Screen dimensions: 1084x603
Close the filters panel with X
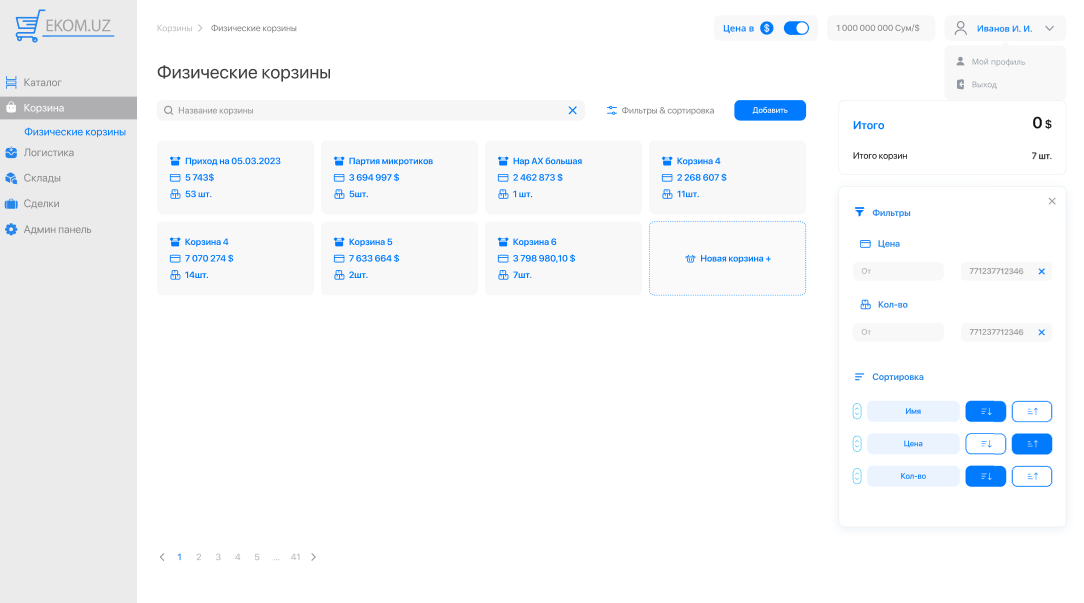click(x=1052, y=201)
